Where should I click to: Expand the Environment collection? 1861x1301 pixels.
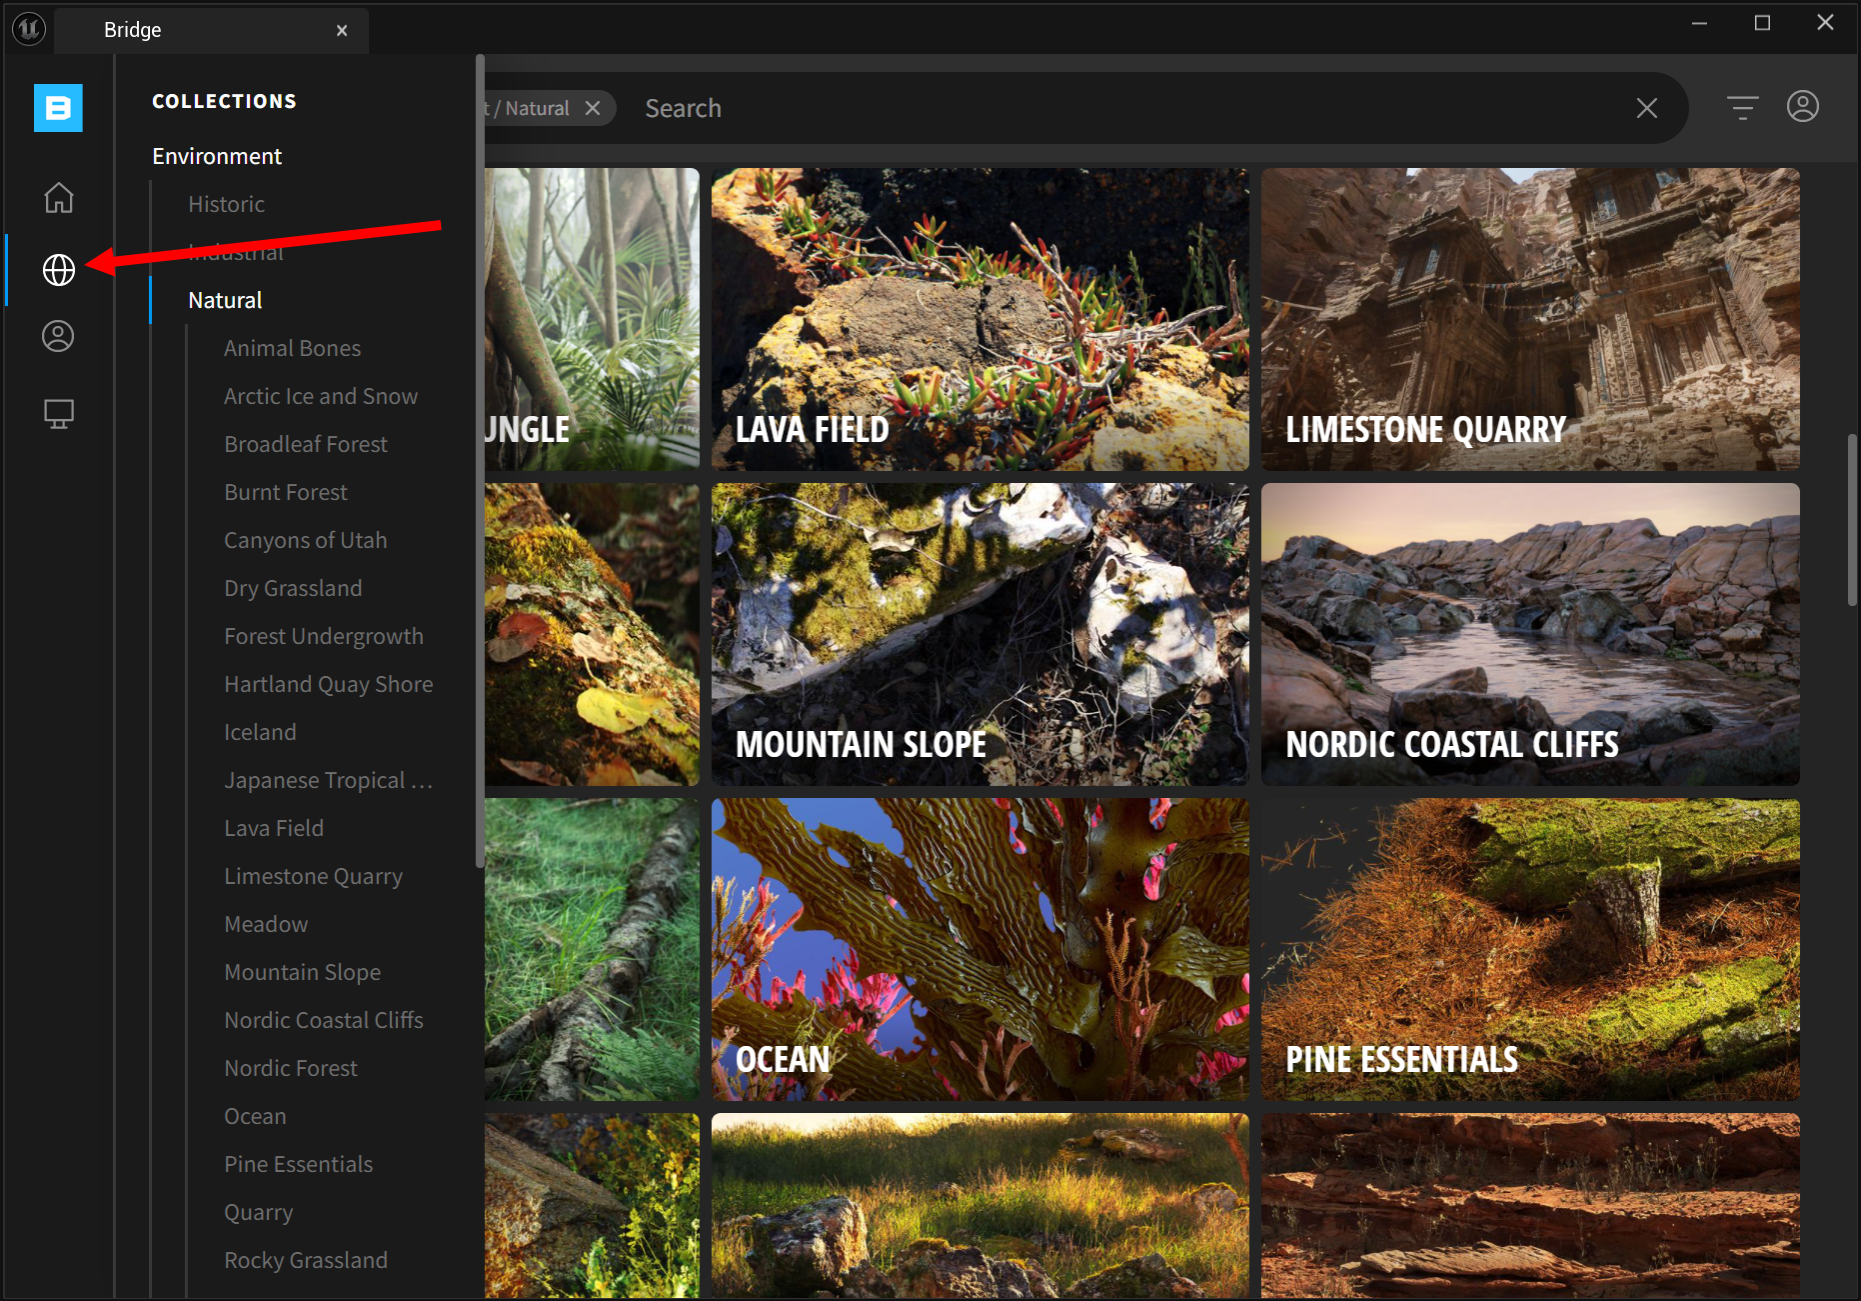[217, 156]
